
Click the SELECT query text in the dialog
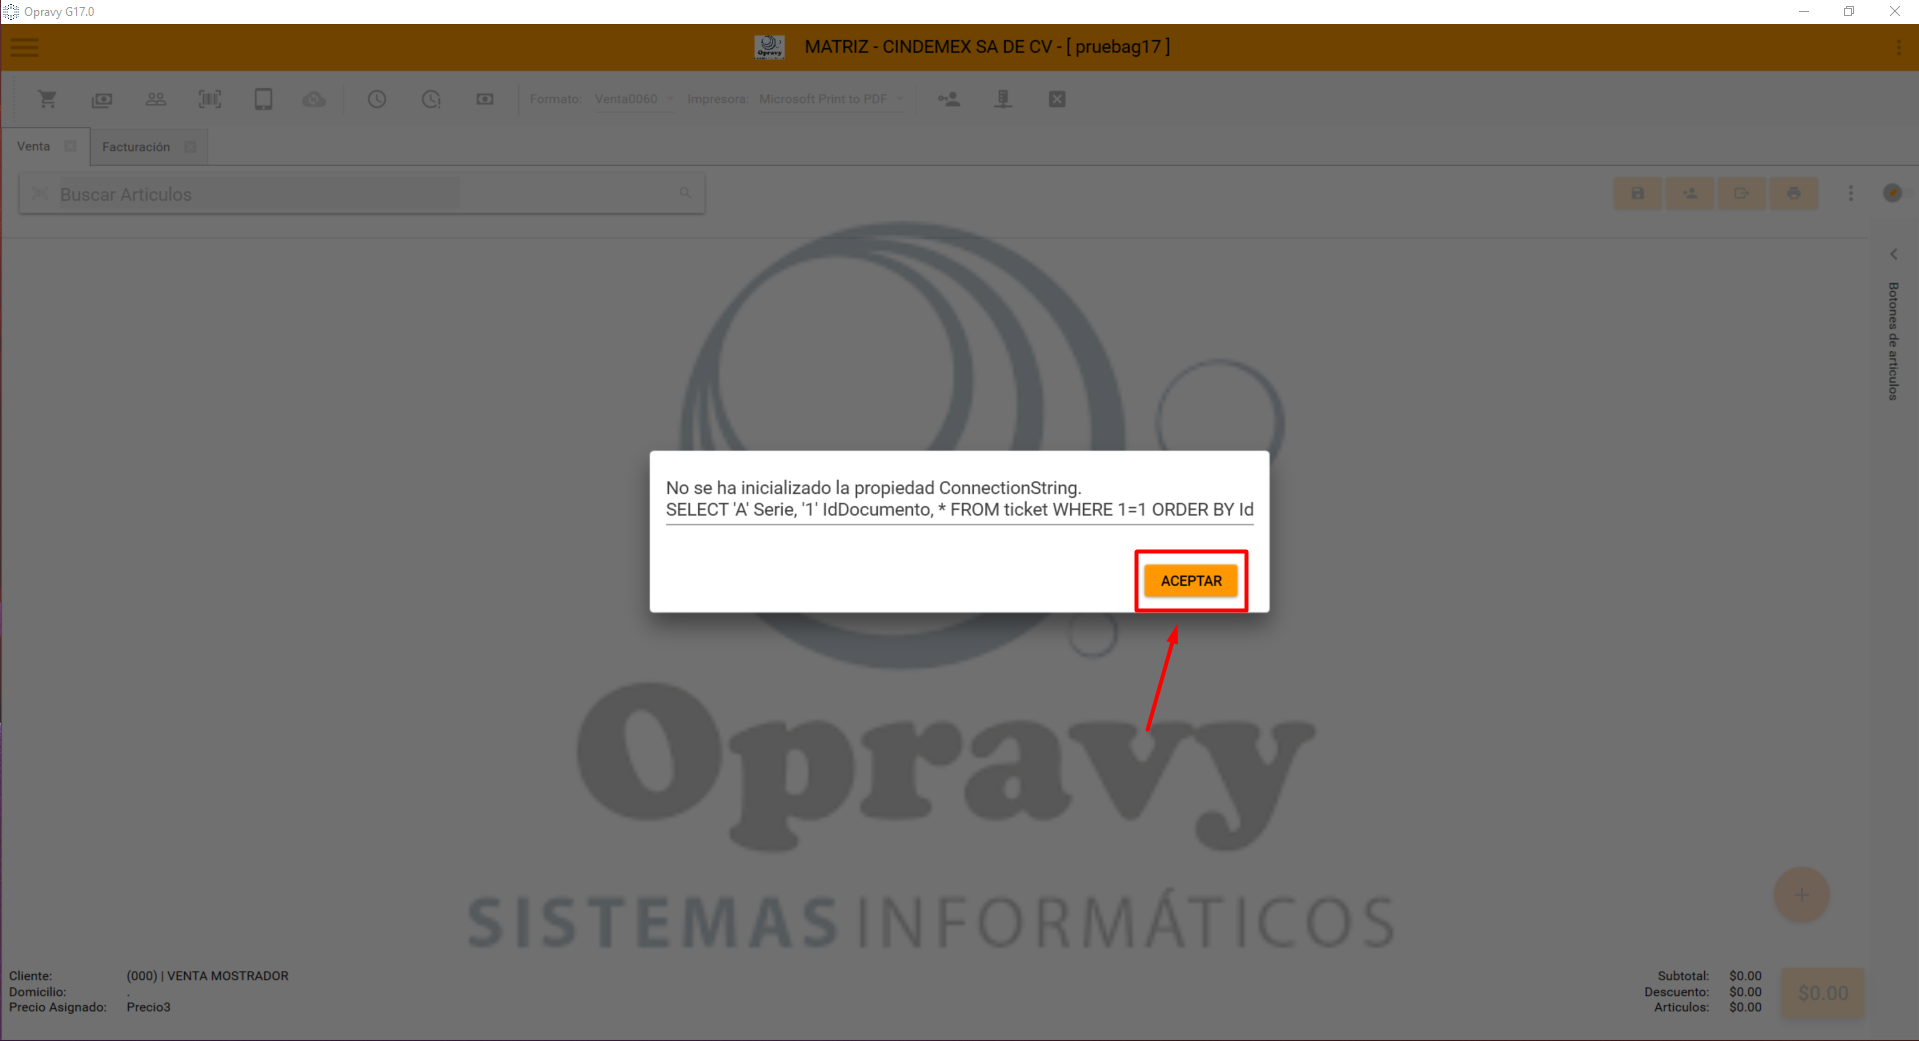coord(959,510)
